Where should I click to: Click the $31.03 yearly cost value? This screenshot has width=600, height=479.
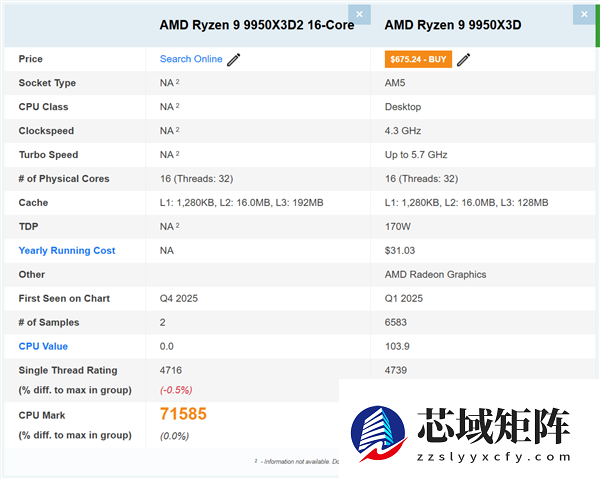pyautogui.click(x=400, y=251)
